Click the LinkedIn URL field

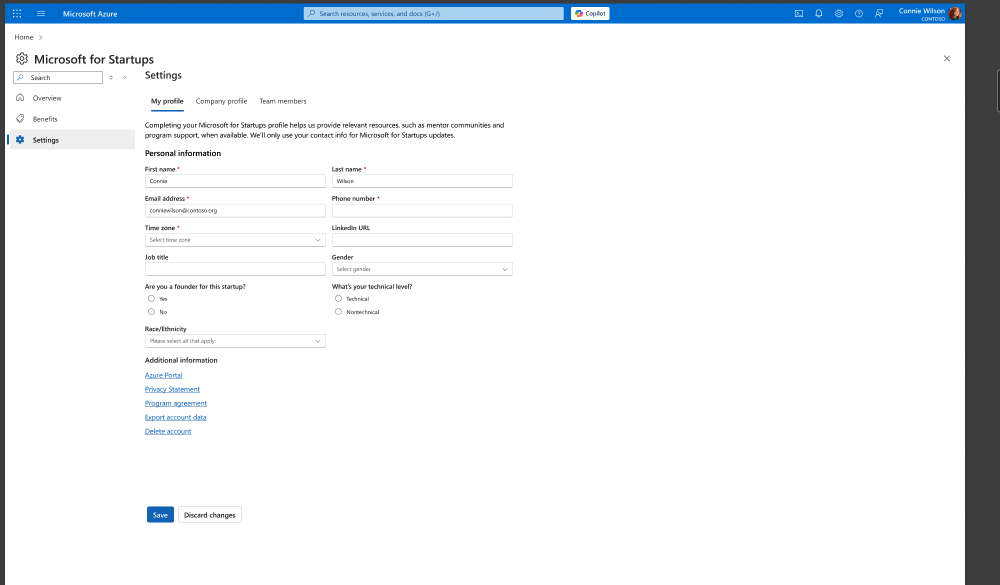422,240
